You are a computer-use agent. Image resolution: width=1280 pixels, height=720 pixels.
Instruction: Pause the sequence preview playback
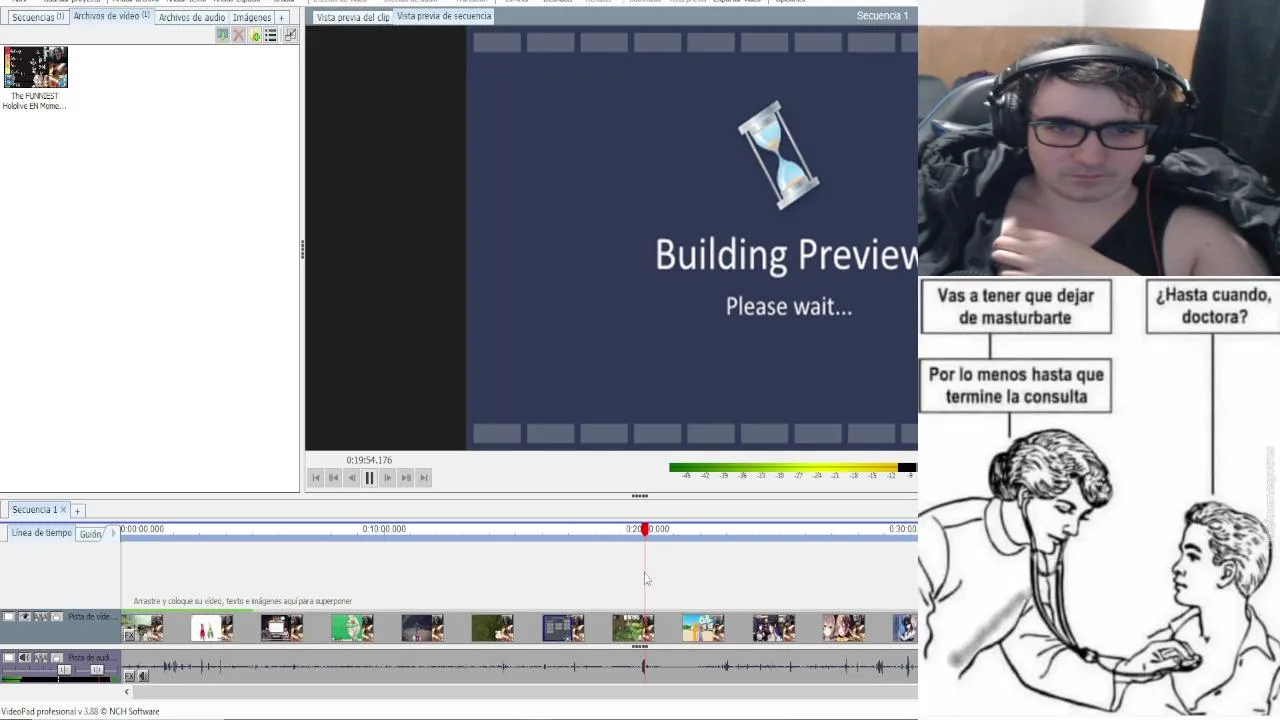click(x=369, y=478)
